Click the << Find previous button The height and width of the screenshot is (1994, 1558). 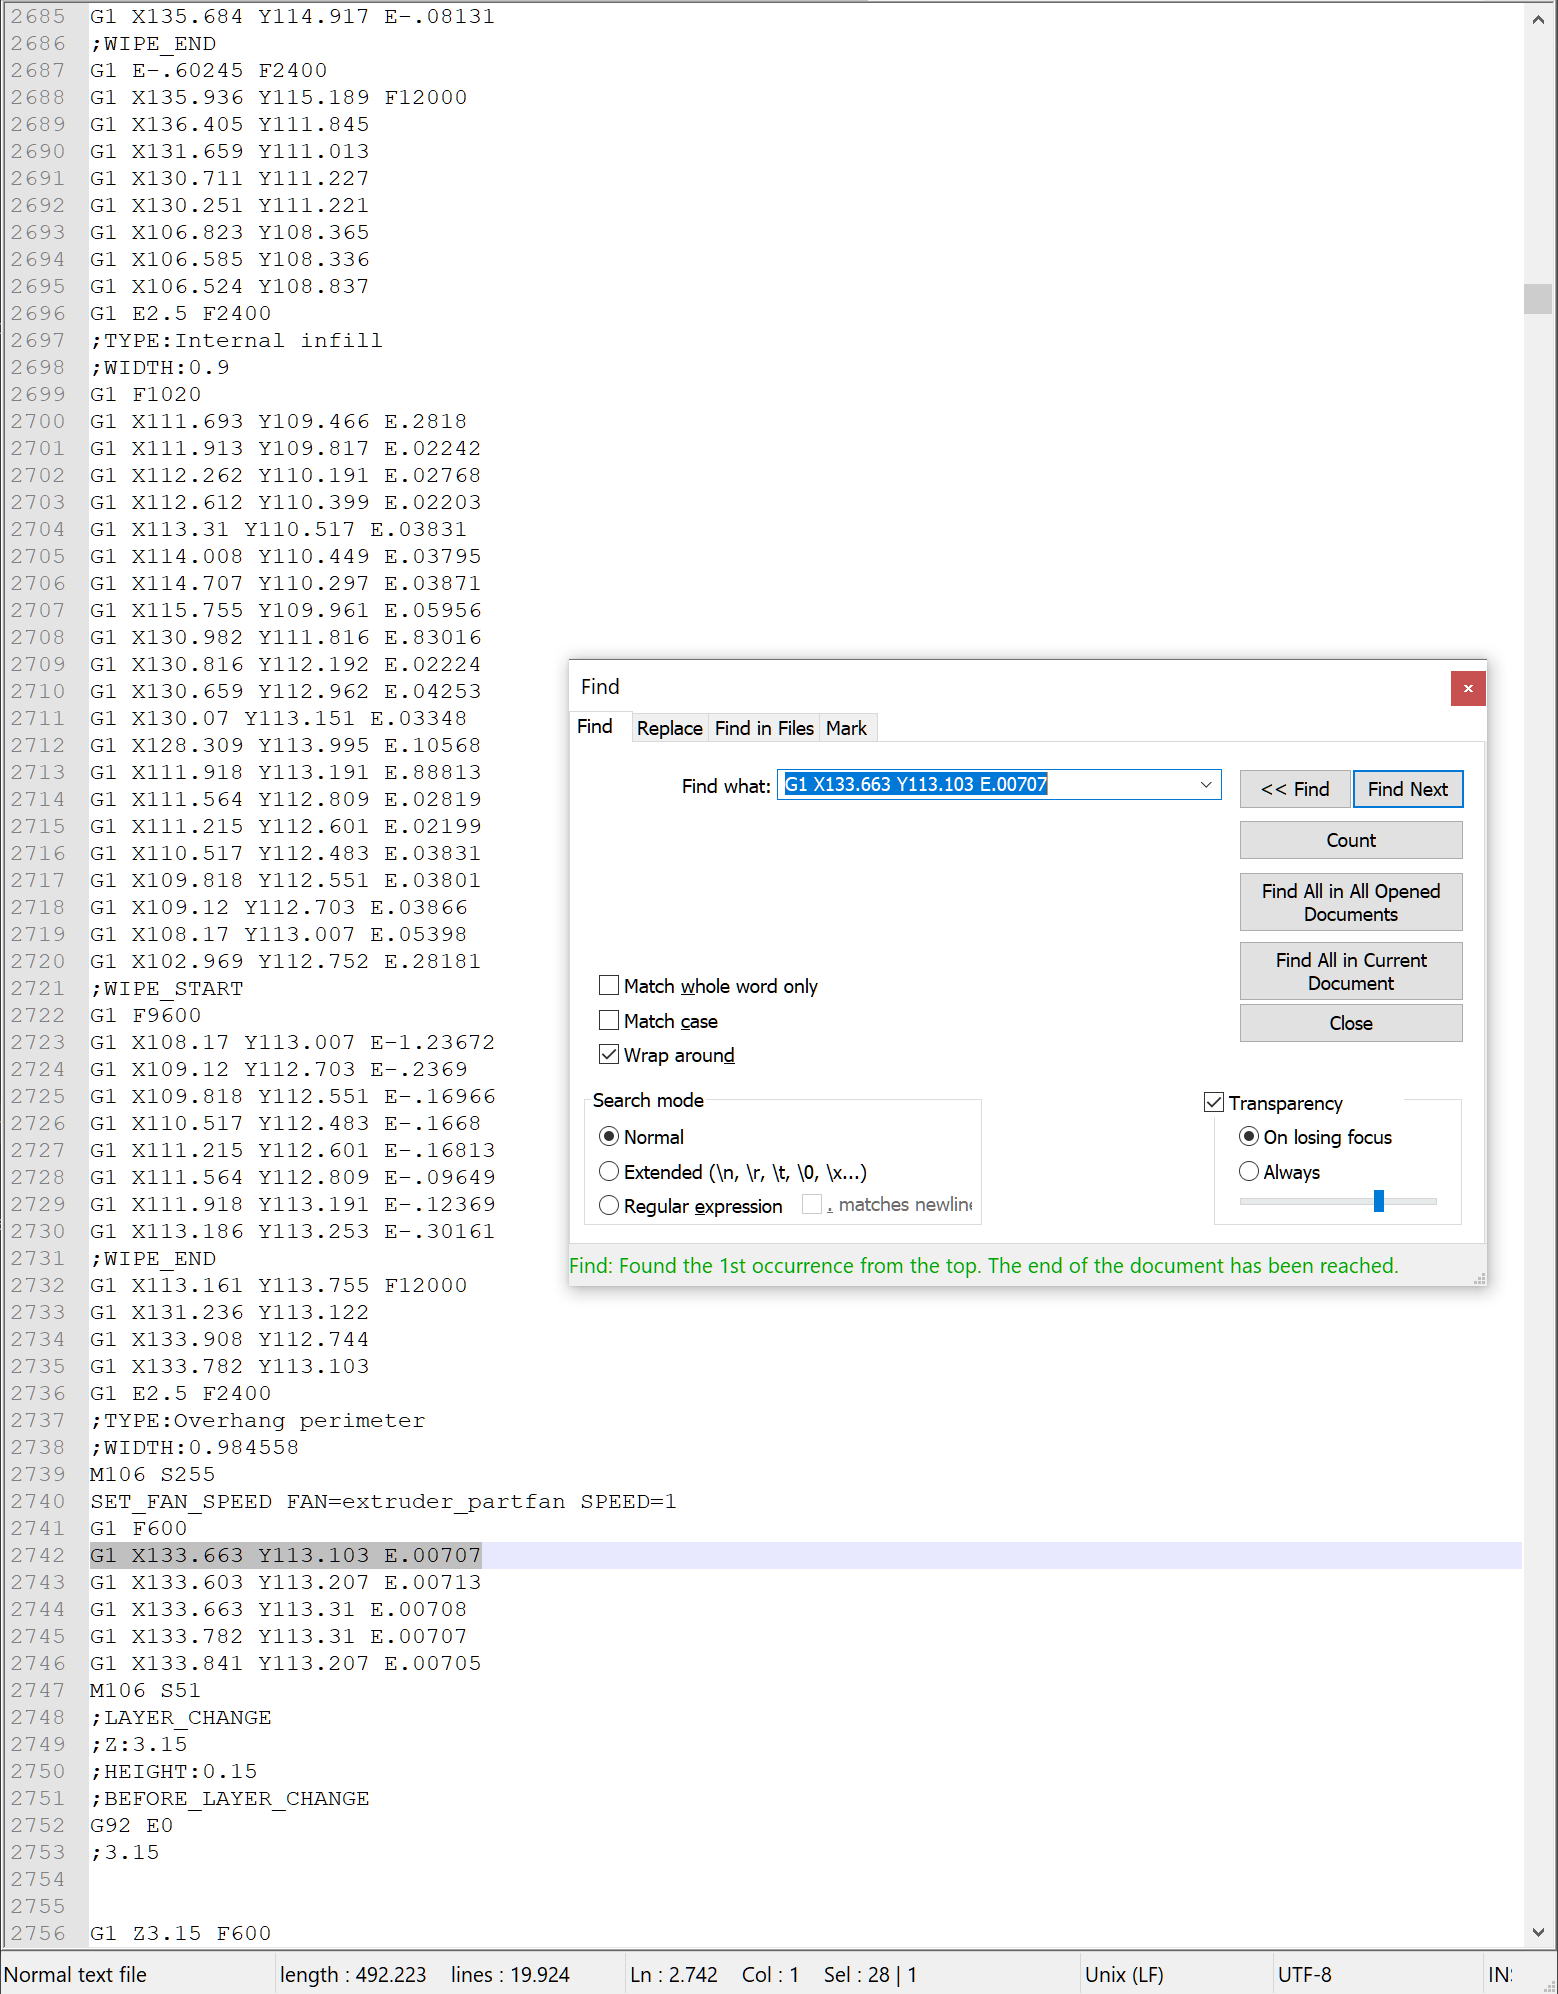1295,789
